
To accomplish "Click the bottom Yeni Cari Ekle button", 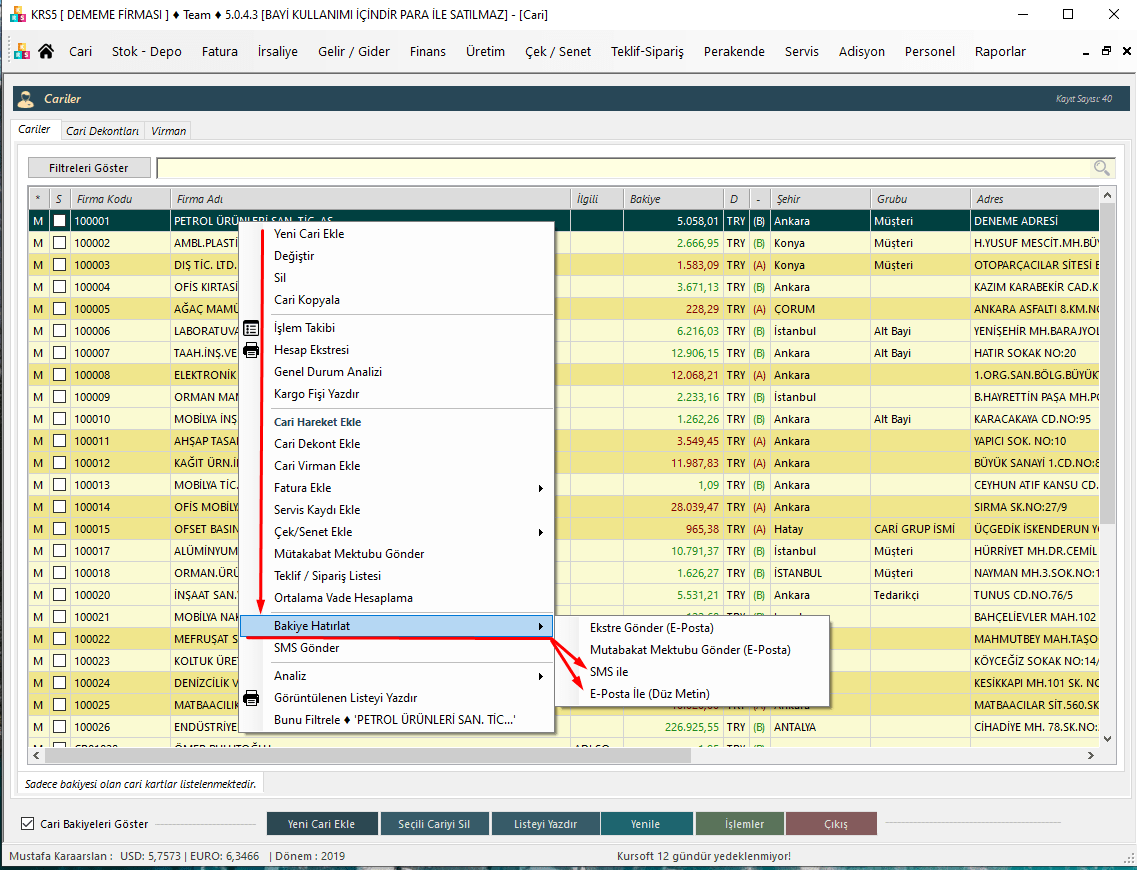I will [x=322, y=824].
